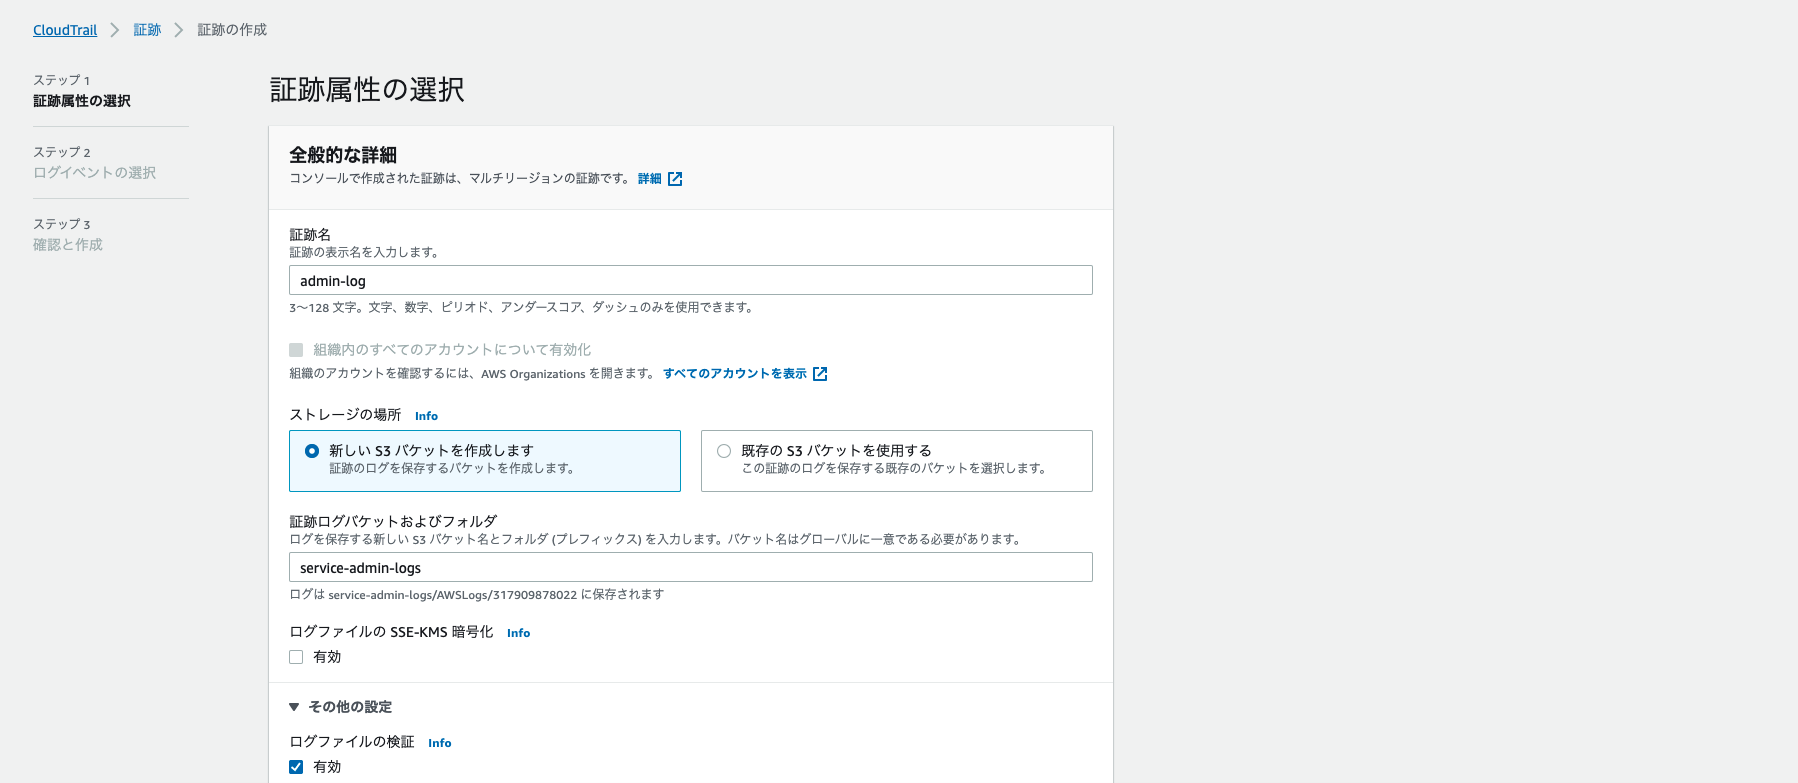Focus the 証跡名 field containing admin-log
Screen dimensions: 1798x783
(x=691, y=280)
